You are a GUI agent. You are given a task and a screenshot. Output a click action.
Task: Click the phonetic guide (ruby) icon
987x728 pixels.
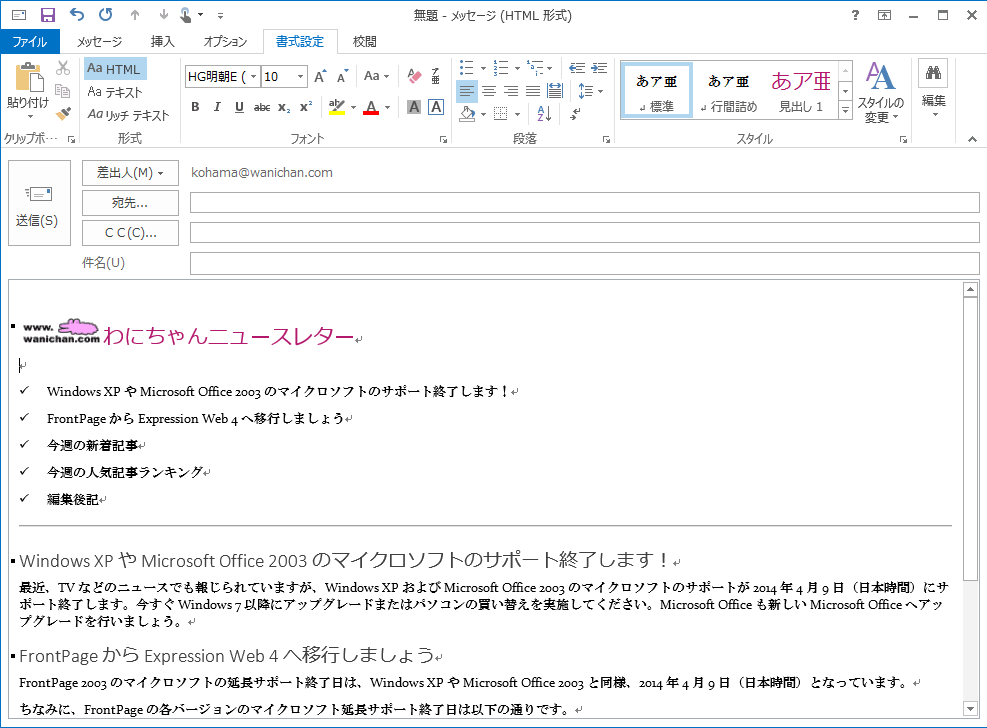click(436, 77)
